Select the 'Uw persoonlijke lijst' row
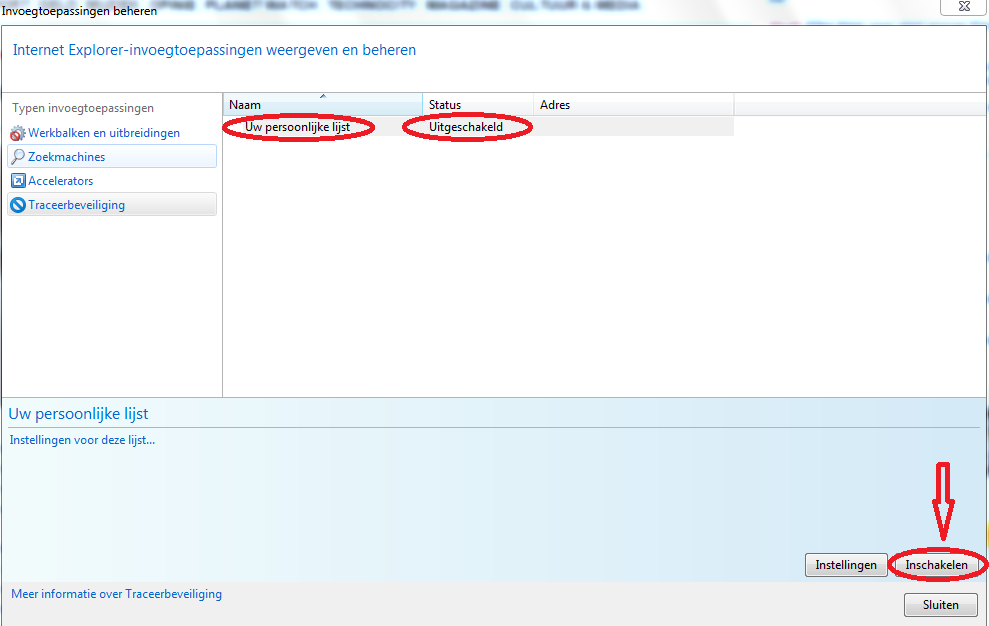Image resolution: width=989 pixels, height=626 pixels. (297, 127)
